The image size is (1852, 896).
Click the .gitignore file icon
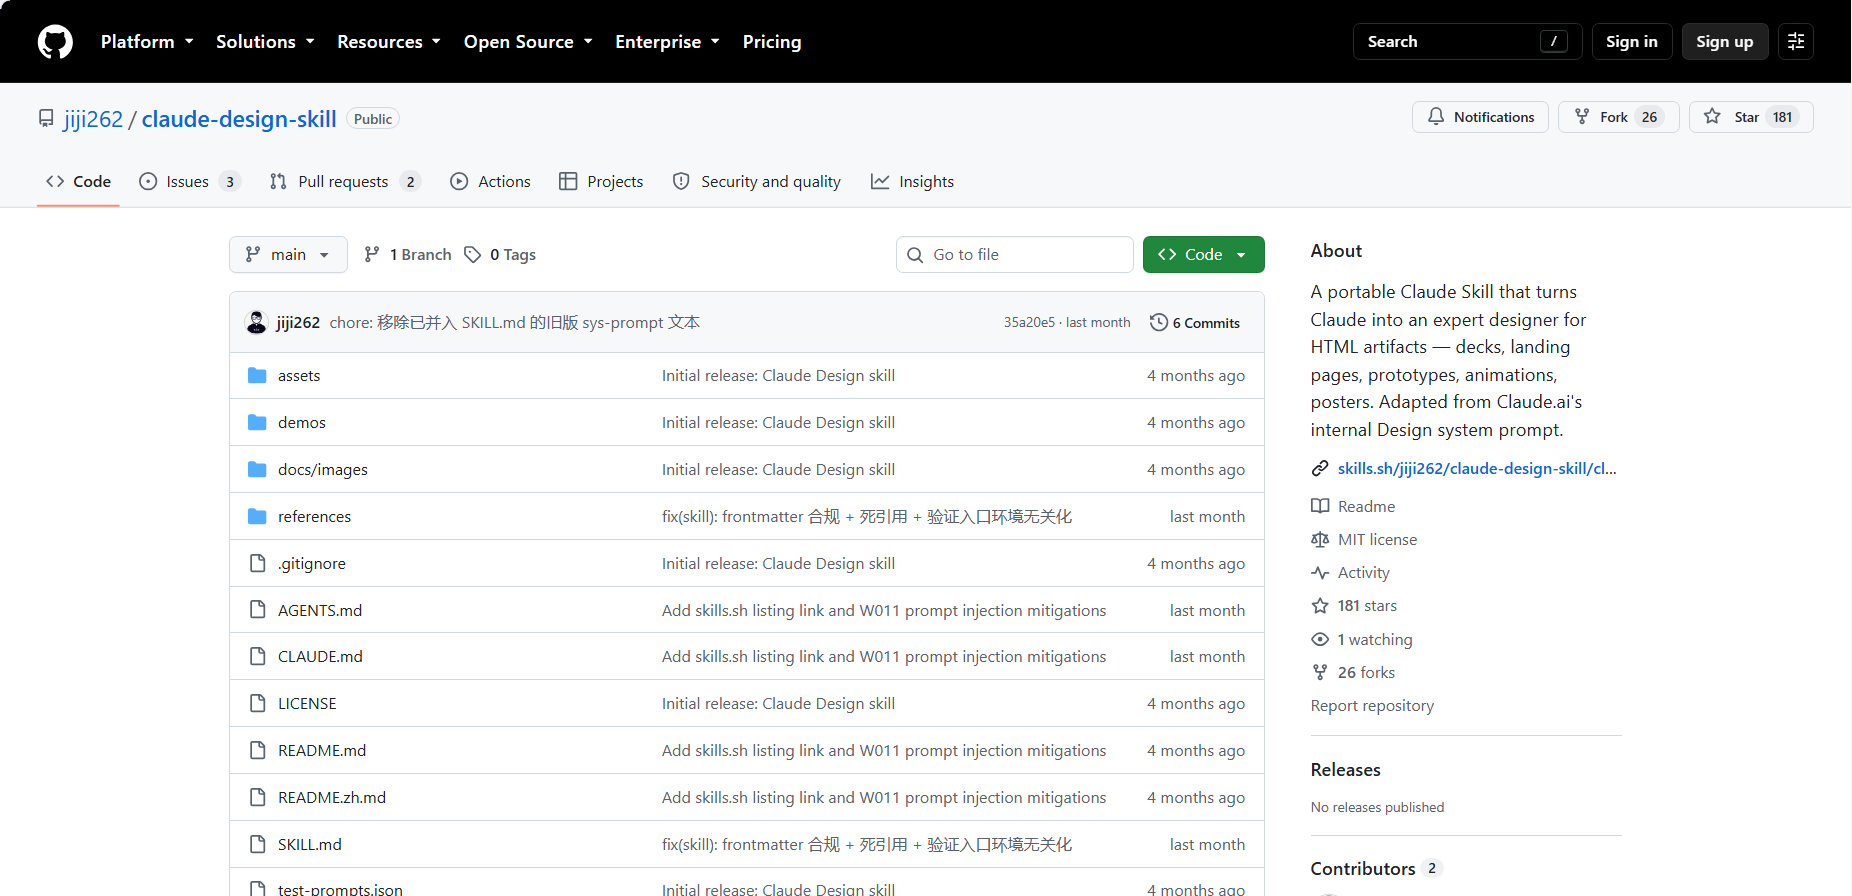click(257, 564)
